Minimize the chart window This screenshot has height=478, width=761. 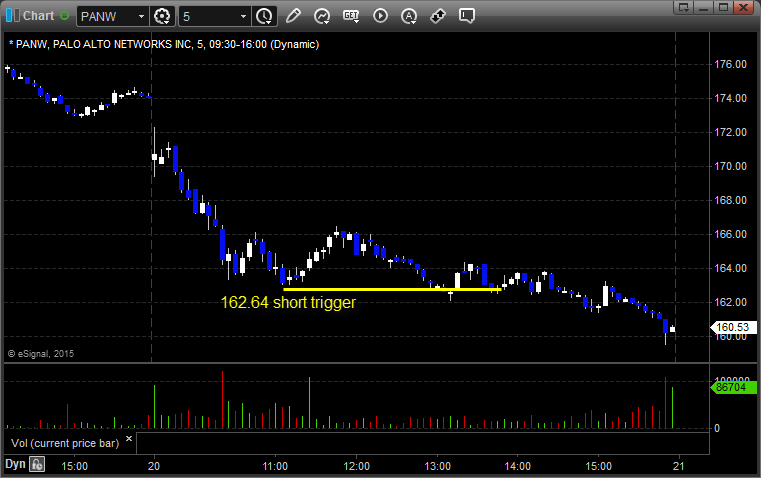(x=704, y=7)
